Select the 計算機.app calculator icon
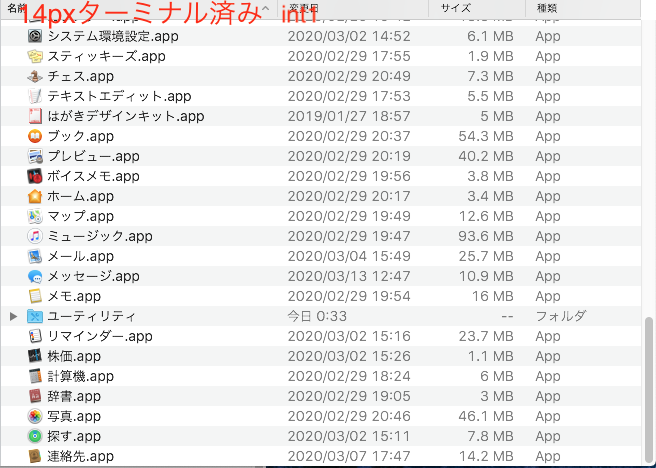This screenshot has width=656, height=468. click(35, 376)
